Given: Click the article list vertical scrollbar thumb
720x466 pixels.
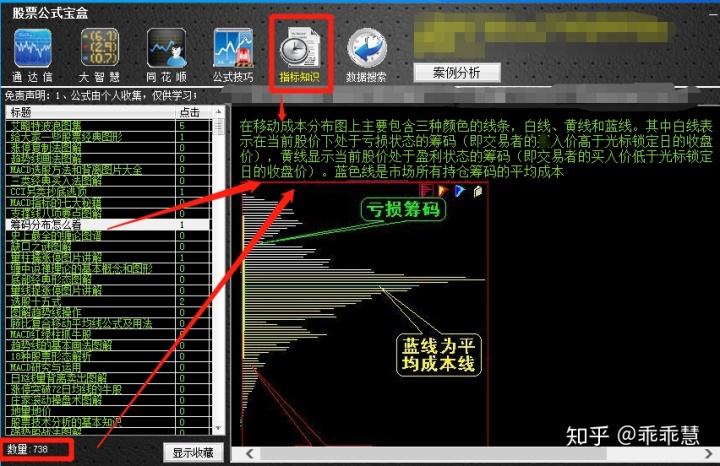Looking at the screenshot, I should (219, 126).
